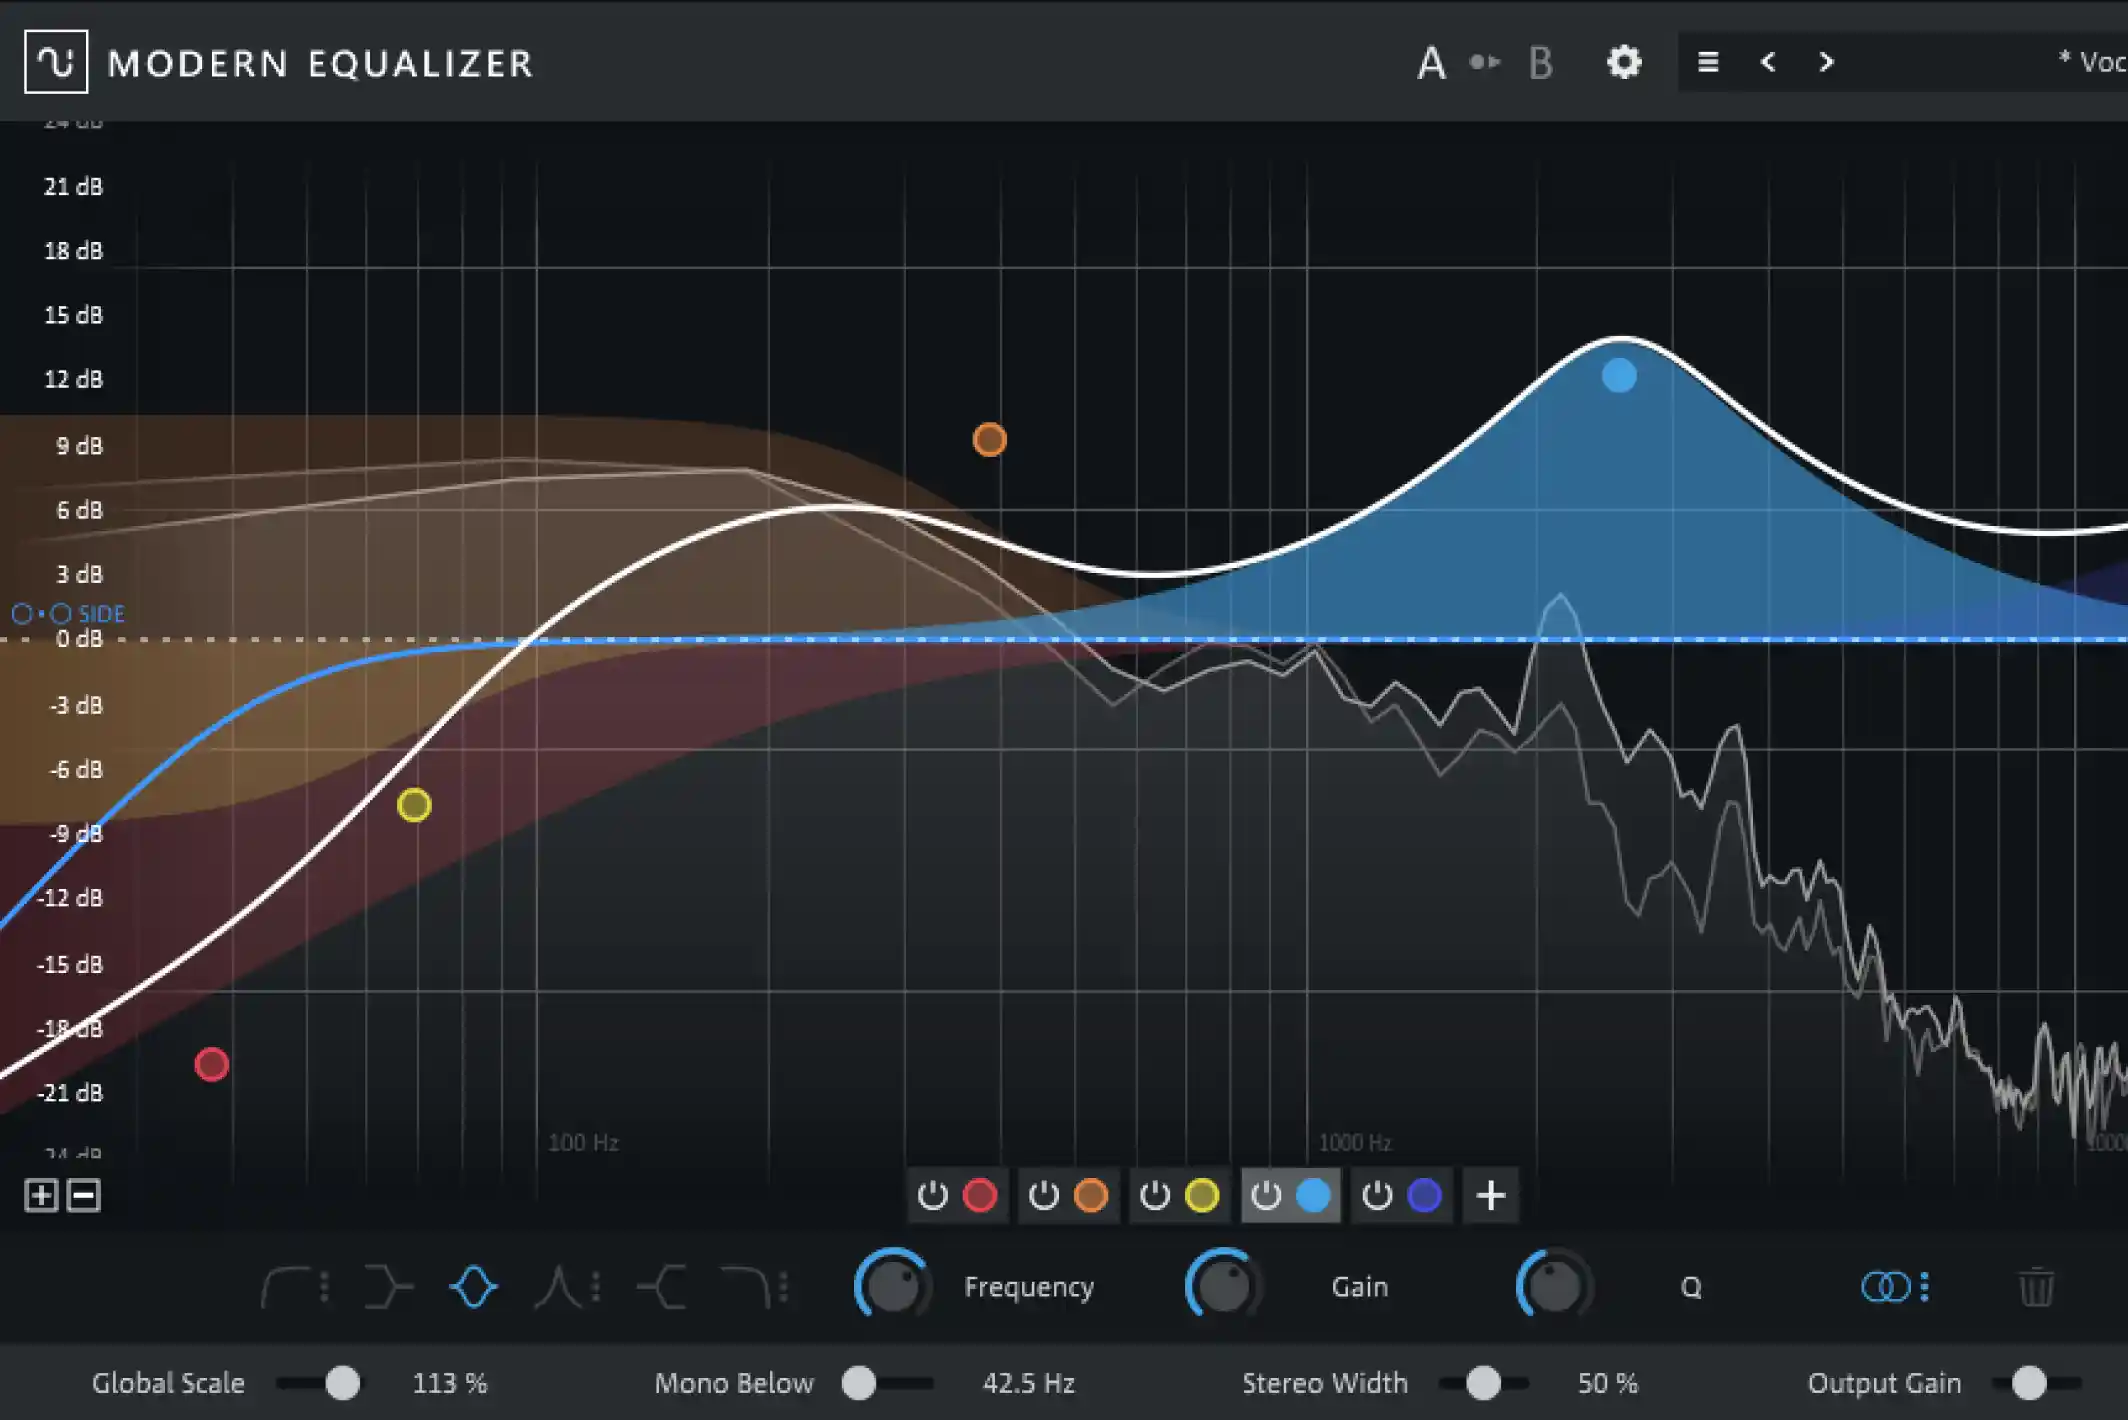The height and width of the screenshot is (1420, 2128).
Task: Zoom out the dB scale minus
Action: (84, 1195)
